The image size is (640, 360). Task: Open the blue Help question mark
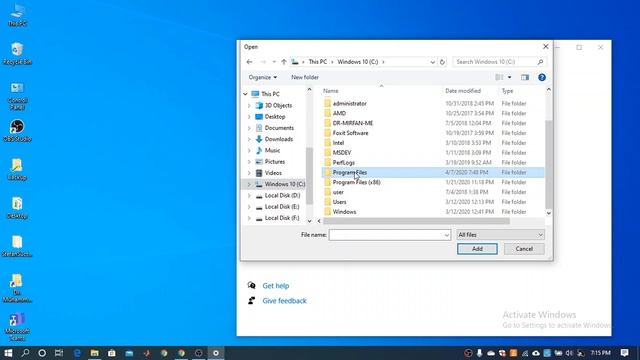tap(542, 77)
